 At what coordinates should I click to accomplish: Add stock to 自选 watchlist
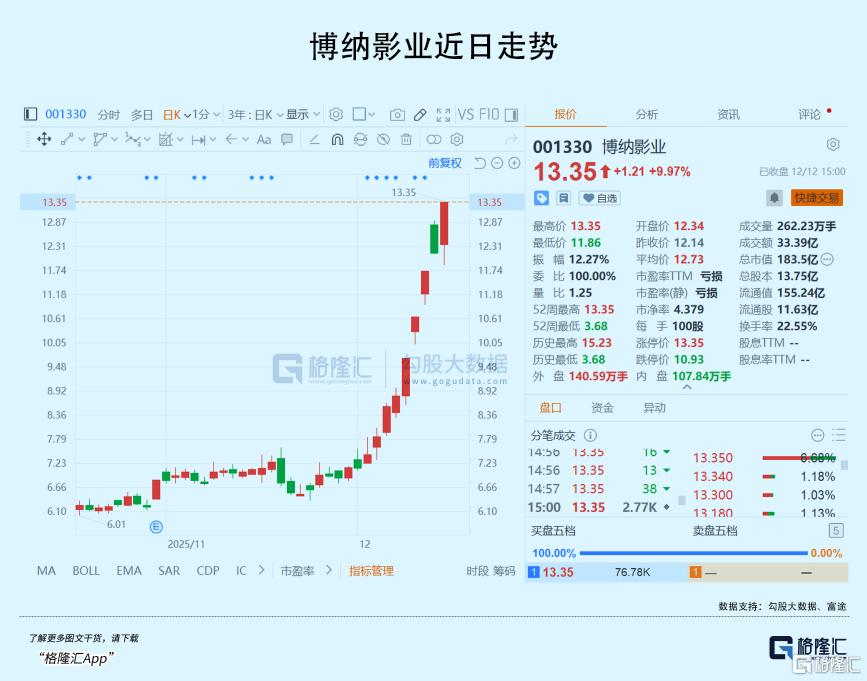coord(600,198)
